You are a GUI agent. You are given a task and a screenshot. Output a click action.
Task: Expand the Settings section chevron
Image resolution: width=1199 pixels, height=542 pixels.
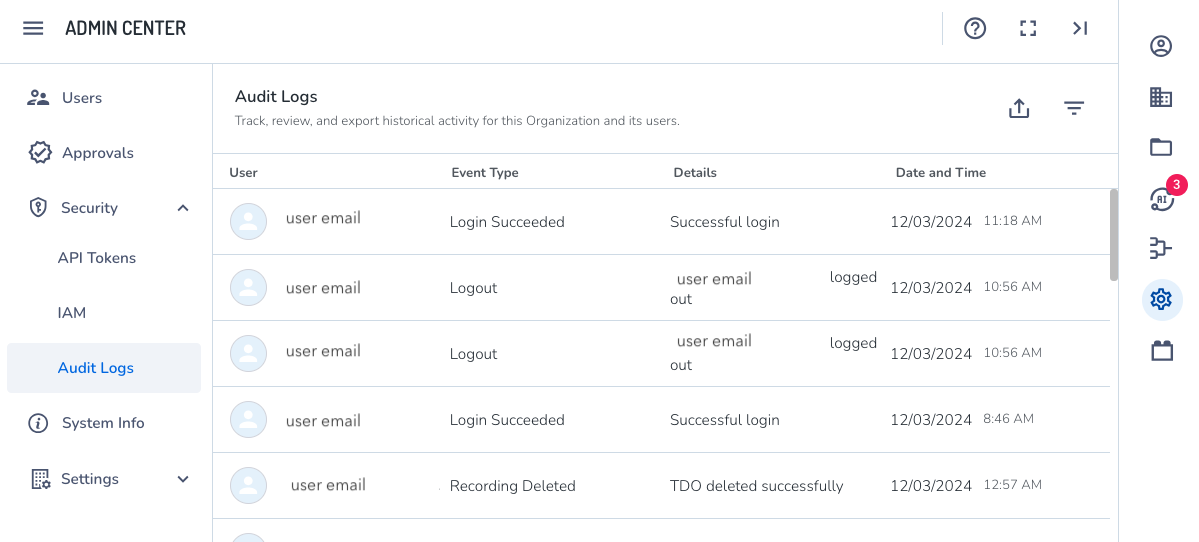coord(183,479)
